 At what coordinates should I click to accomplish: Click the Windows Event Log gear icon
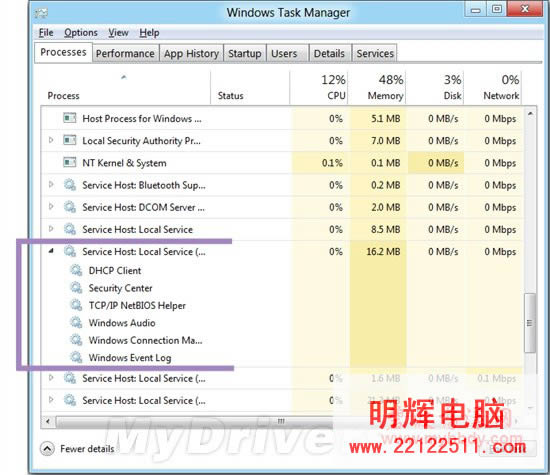point(76,357)
